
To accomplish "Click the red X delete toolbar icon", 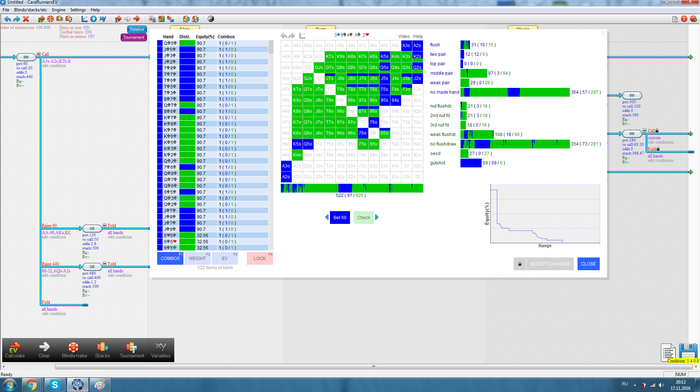I will click(26, 19).
